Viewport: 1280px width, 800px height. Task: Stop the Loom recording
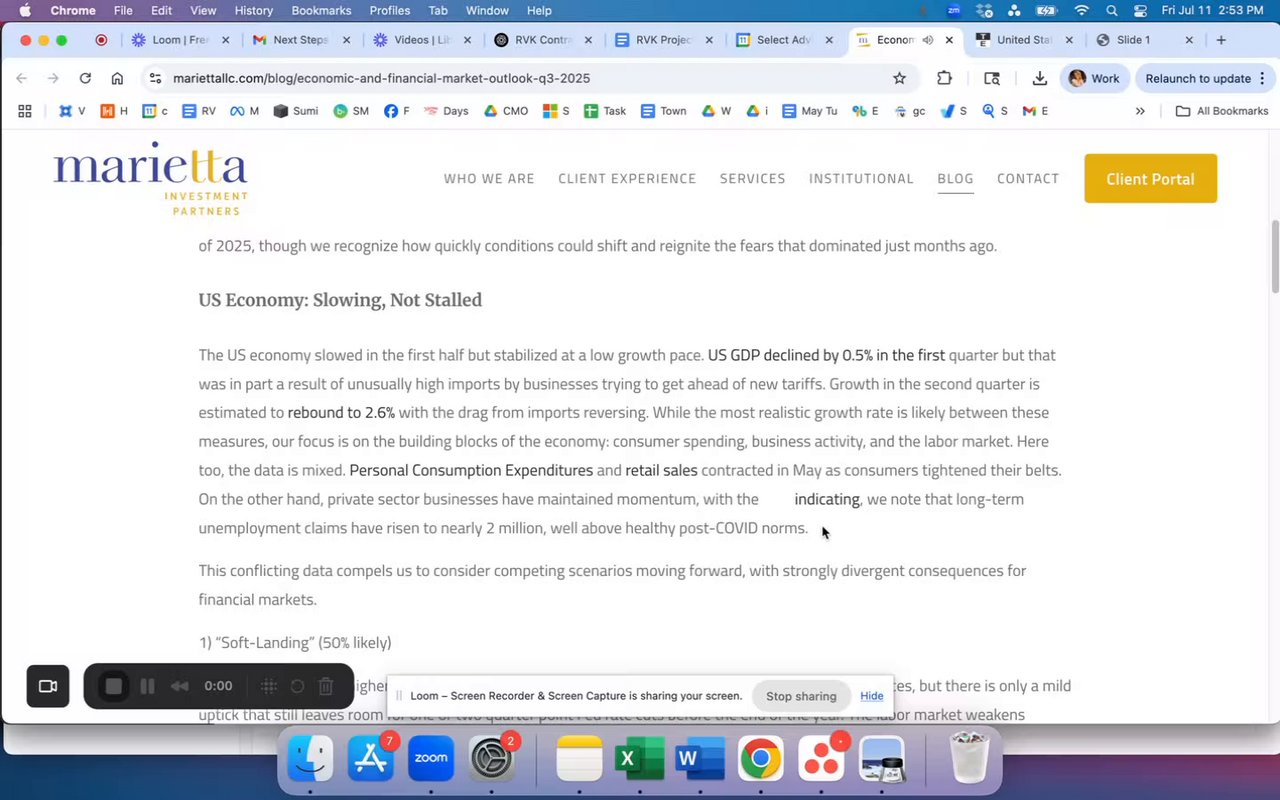(114, 686)
